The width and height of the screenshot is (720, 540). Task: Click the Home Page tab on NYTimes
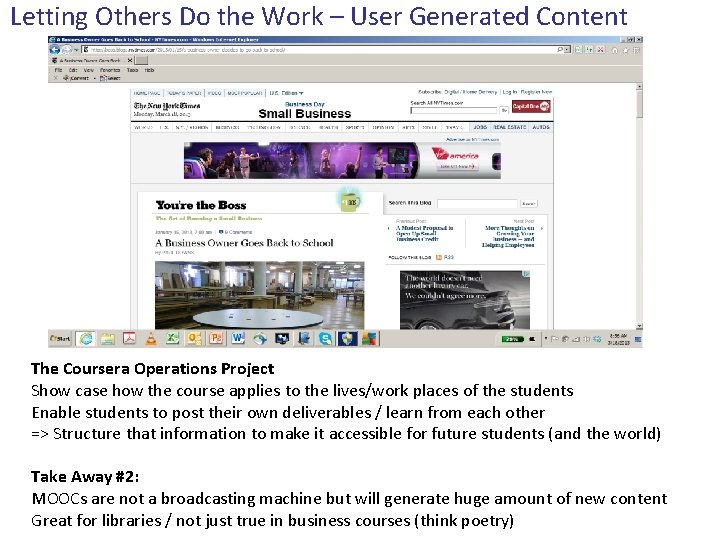pyautogui.click(x=147, y=93)
